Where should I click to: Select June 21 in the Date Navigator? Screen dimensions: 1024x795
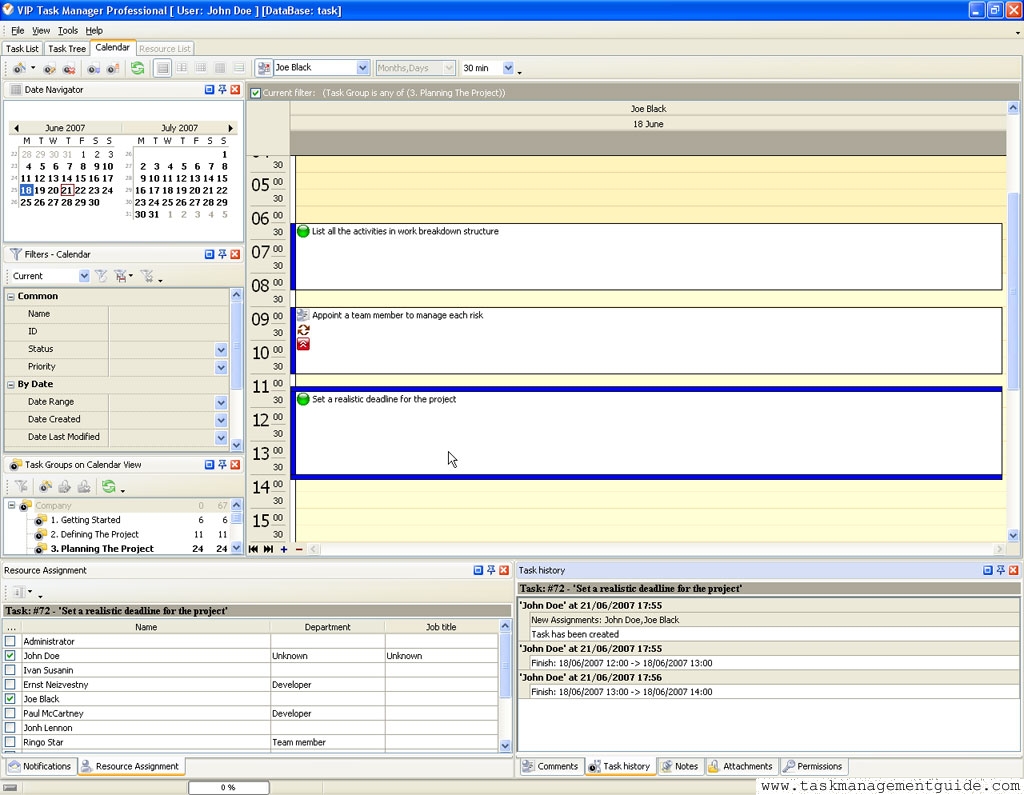(66, 190)
